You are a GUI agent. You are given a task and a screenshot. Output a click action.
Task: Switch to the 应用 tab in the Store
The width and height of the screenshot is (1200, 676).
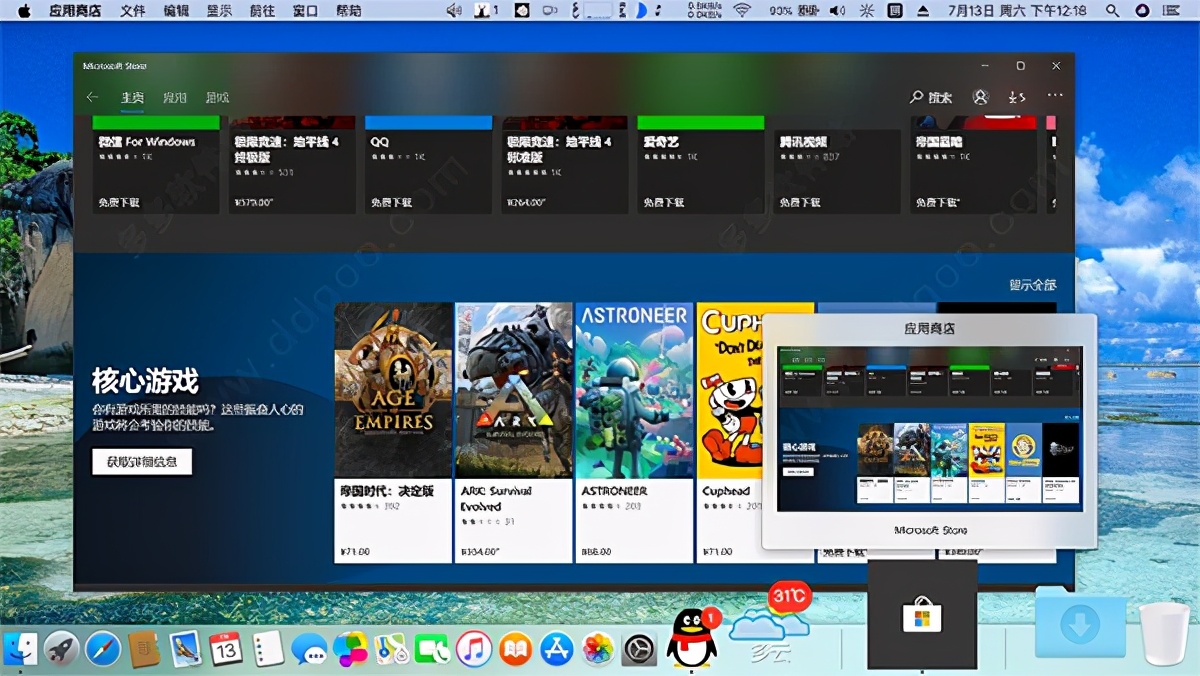pos(176,98)
